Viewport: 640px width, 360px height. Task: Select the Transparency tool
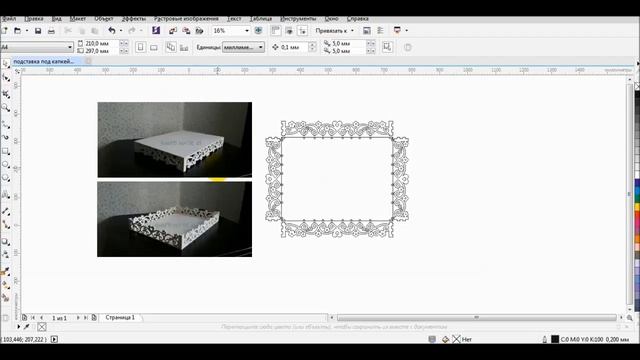pyautogui.click(x=6, y=254)
